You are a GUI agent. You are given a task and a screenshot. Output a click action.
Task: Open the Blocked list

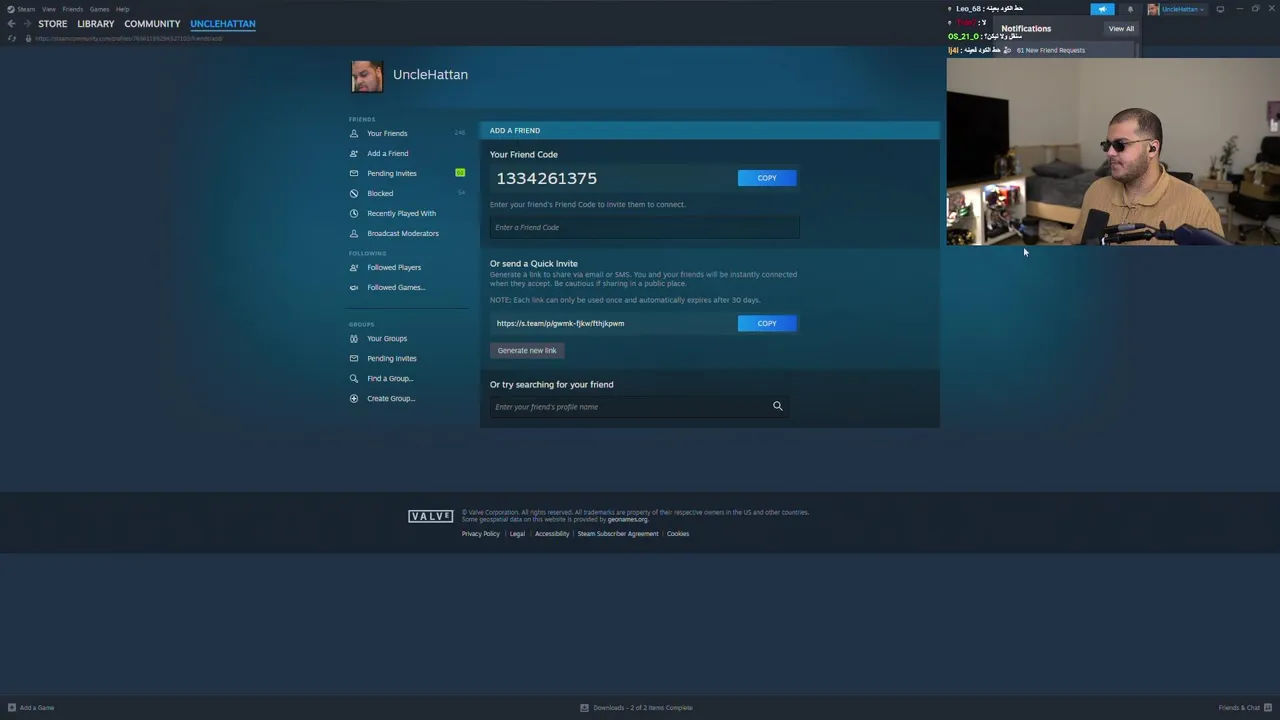coord(380,194)
